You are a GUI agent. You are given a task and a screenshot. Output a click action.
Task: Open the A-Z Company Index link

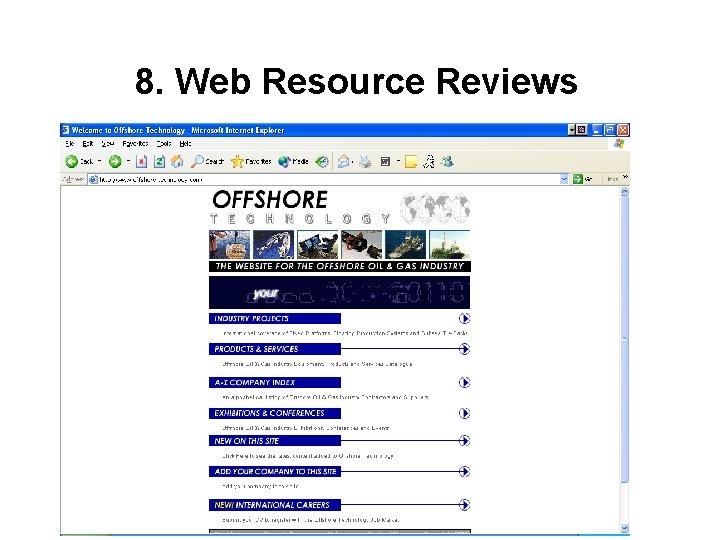click(x=275, y=382)
